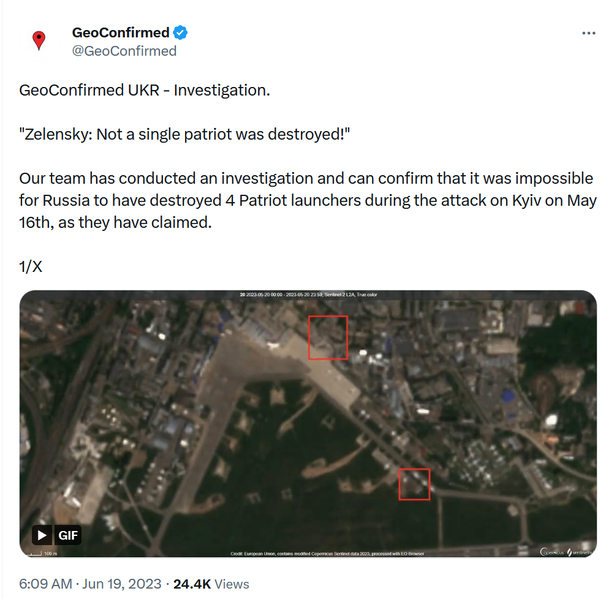
Task: Click the Zelensky quote line in tweet
Action: coord(184,135)
